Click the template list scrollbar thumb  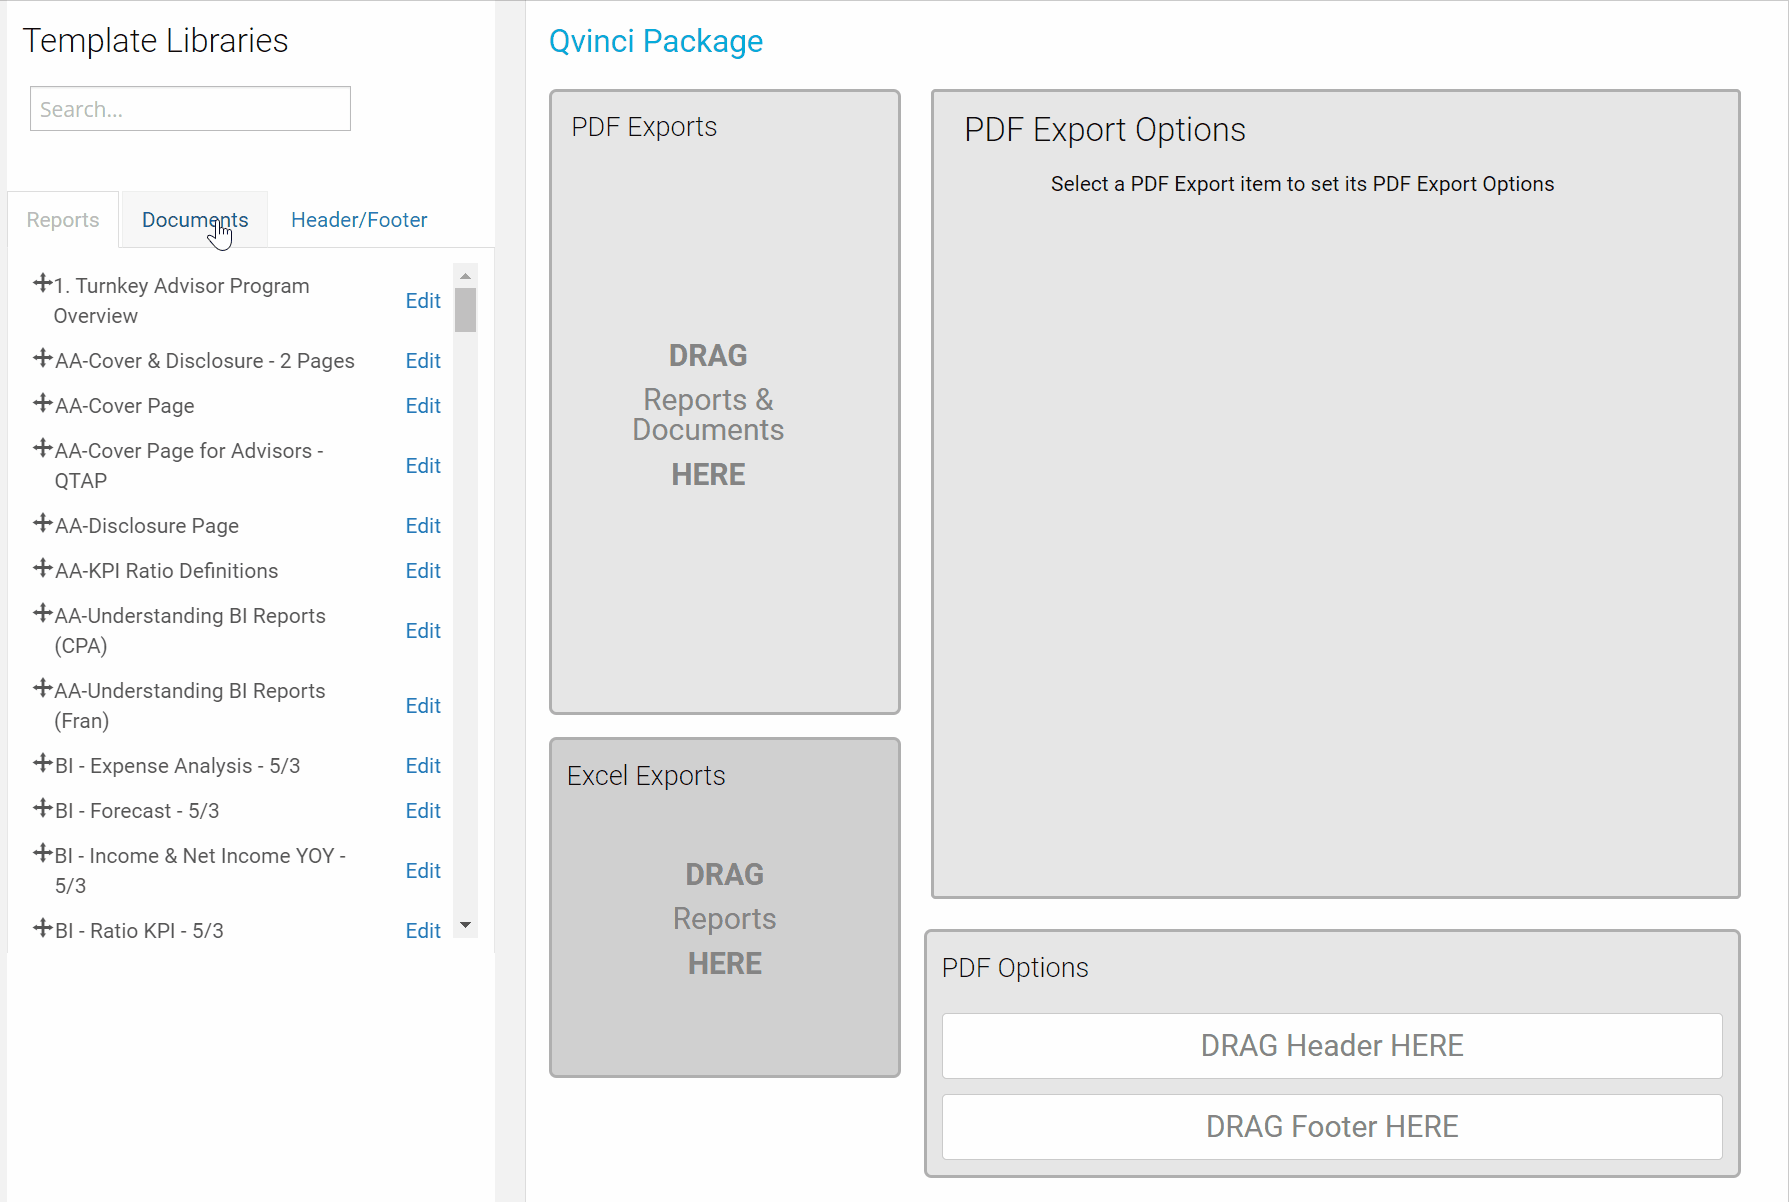465,309
